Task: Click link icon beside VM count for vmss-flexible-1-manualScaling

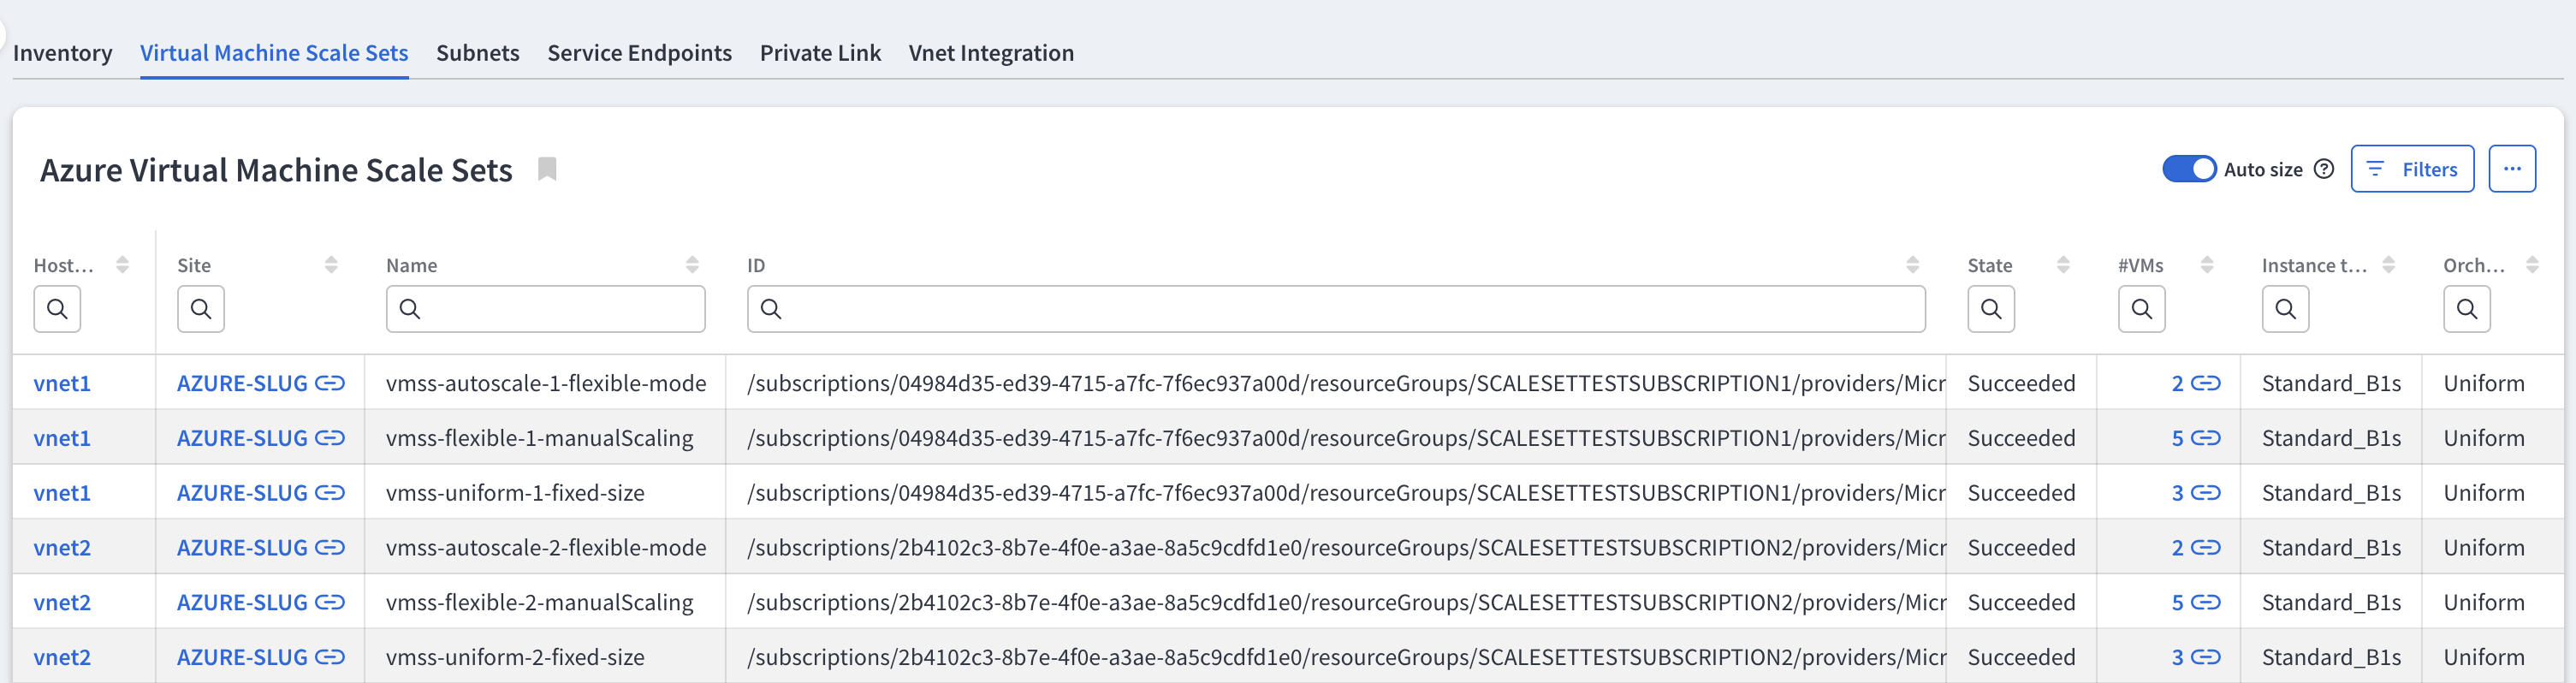Action: [x=2205, y=438]
